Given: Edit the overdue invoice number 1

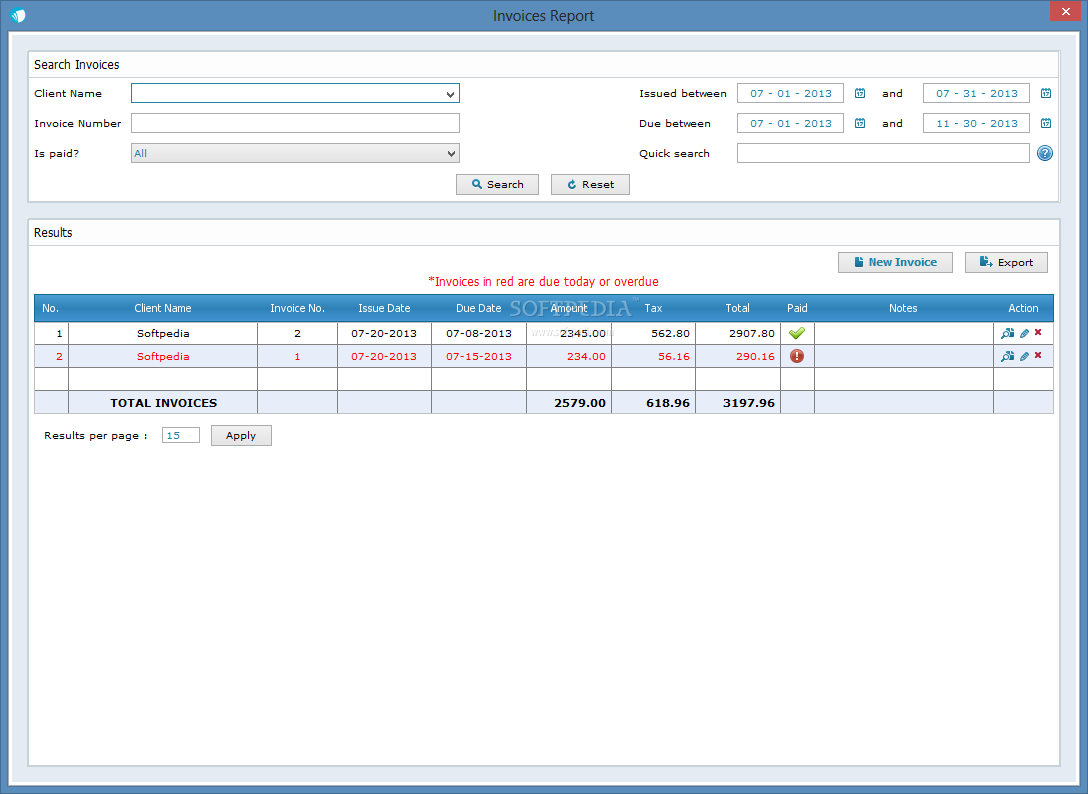Looking at the screenshot, I should (x=1024, y=356).
